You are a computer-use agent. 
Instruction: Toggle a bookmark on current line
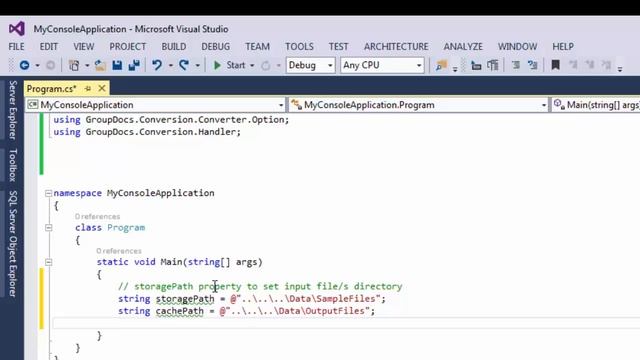point(556,65)
